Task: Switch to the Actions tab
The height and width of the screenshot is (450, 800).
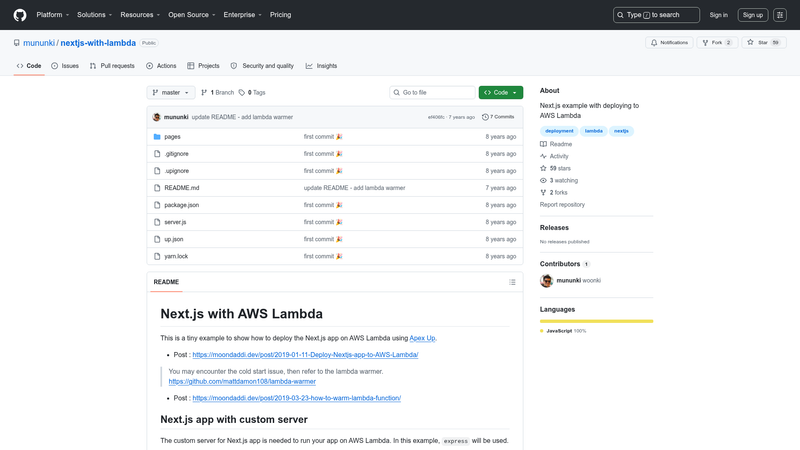Action: point(161,66)
